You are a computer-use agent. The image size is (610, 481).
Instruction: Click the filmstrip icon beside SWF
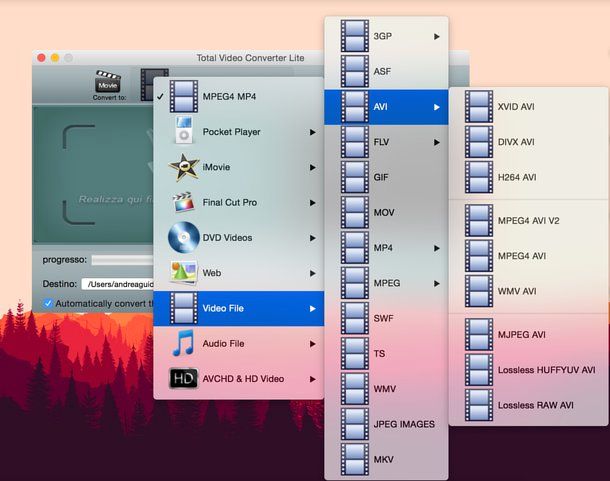pos(354,318)
